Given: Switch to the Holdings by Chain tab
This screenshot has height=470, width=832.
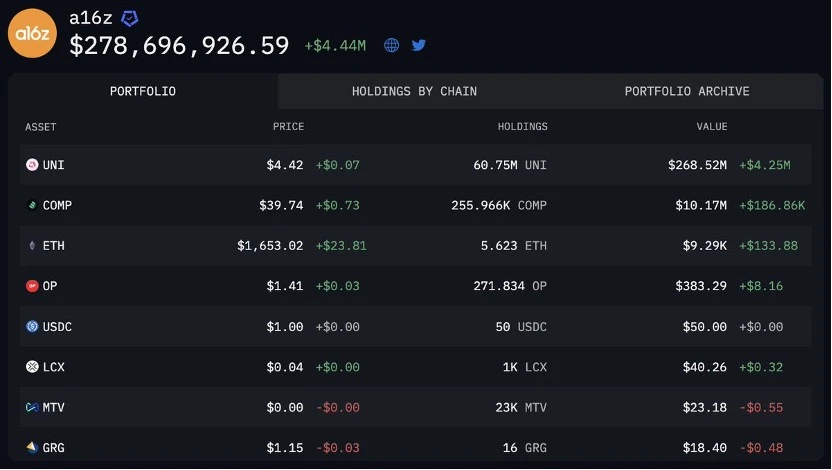Looking at the screenshot, I should tap(414, 91).
